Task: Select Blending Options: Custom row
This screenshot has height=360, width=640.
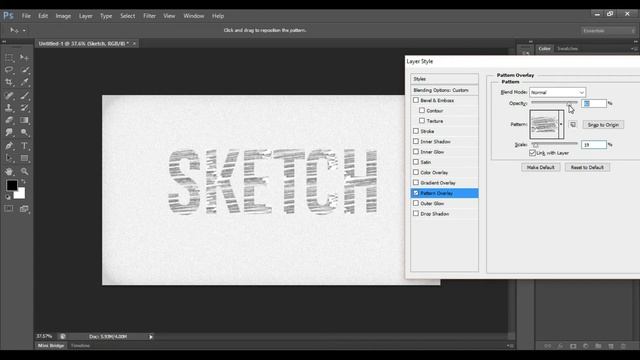Action: [444, 90]
